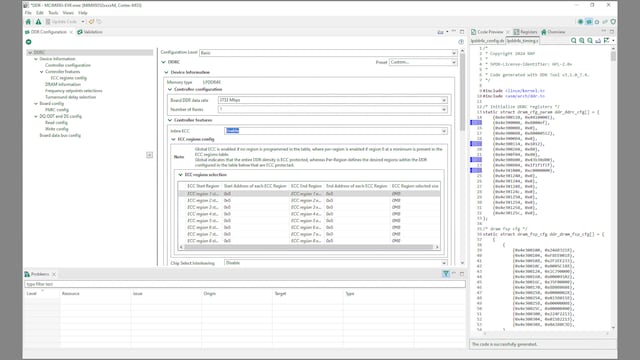Click the help question mark icon

click(x=461, y=42)
